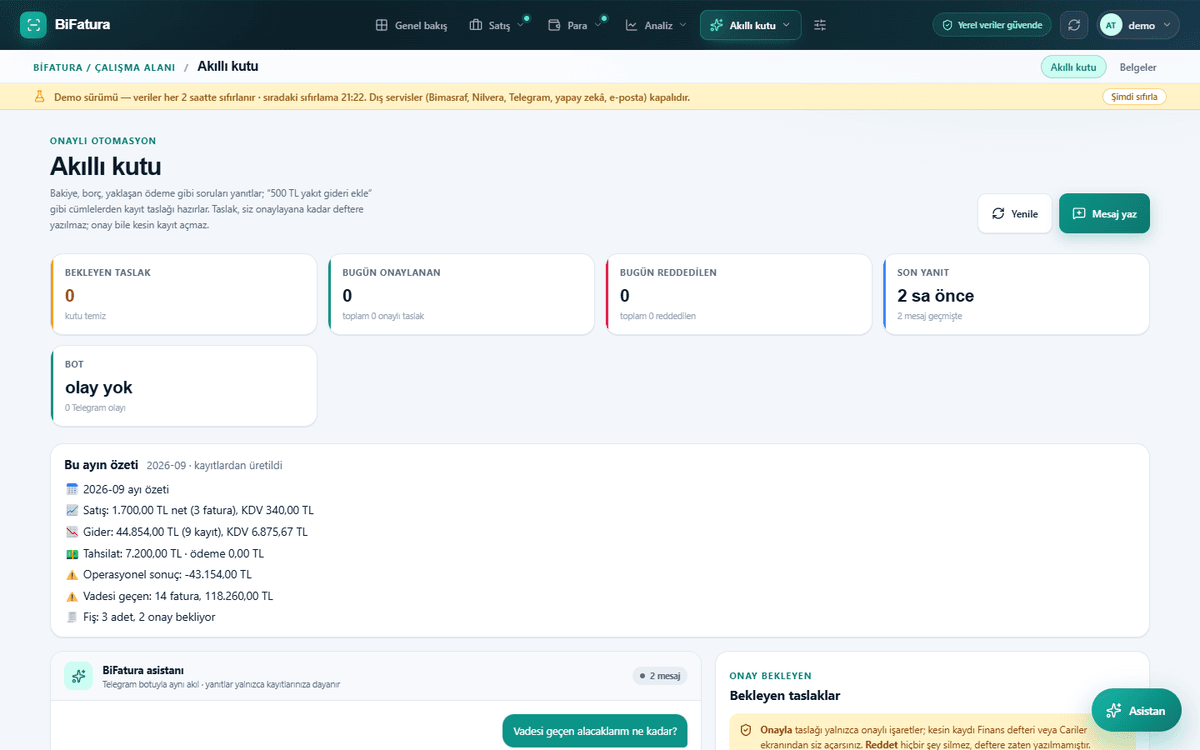The width and height of the screenshot is (1200, 750).
Task: Select the Akıllı kutu tab pill
Action: point(1074,67)
